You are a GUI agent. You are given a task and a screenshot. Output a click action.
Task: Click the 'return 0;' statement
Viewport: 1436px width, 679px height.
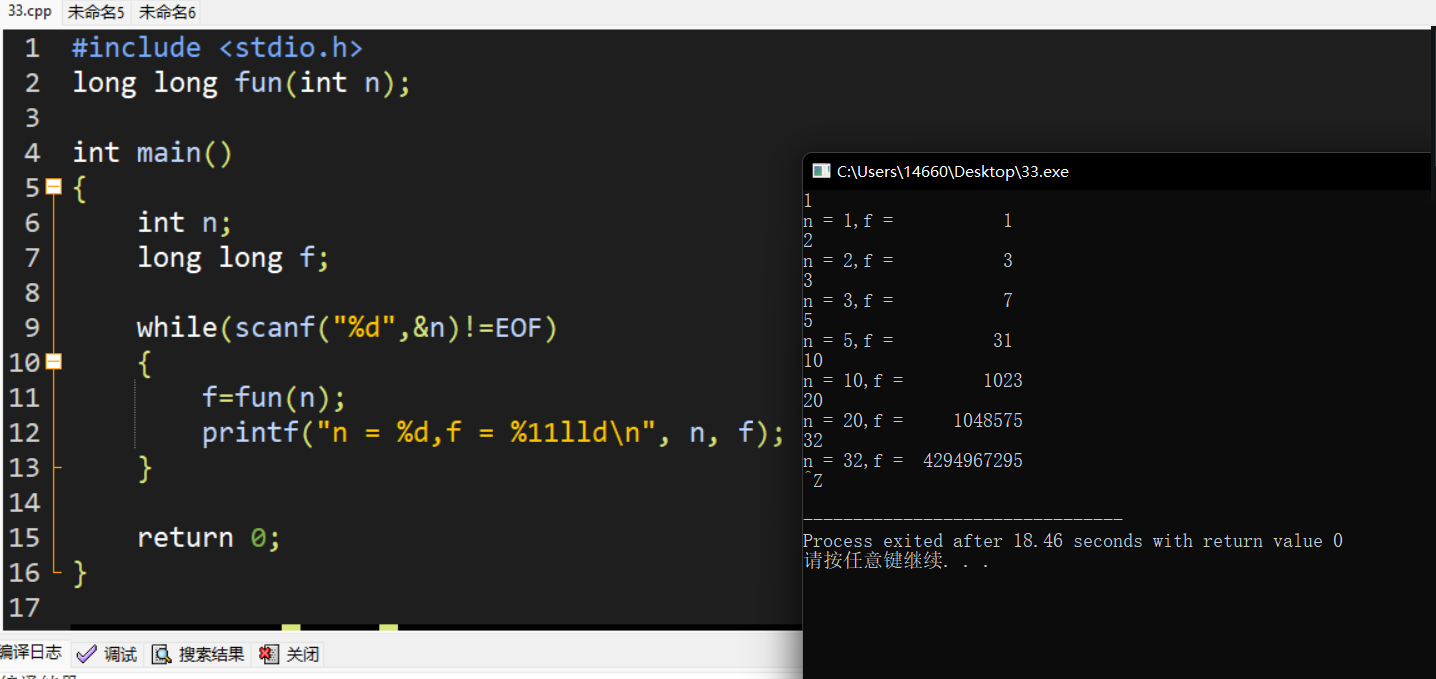[x=209, y=537]
